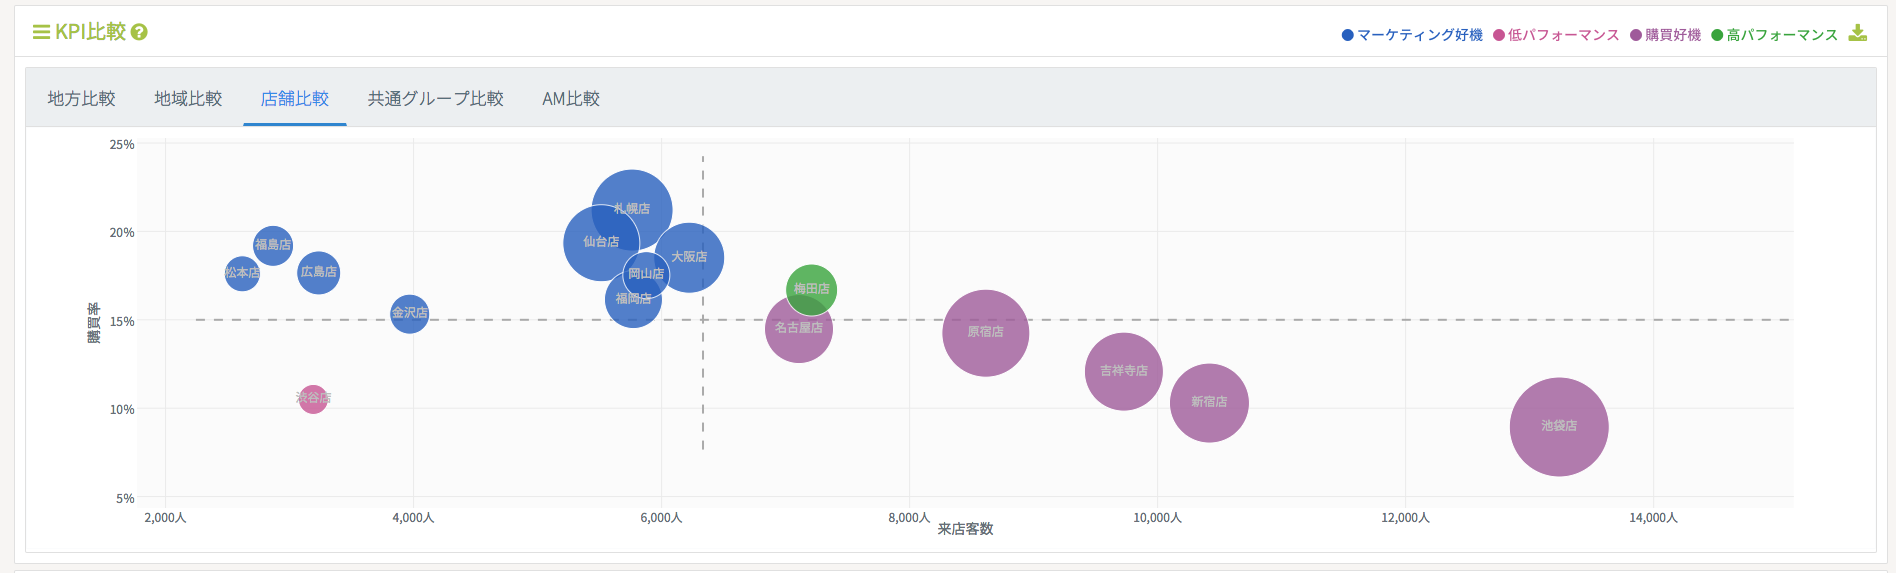This screenshot has width=1896, height=573.
Task: Click the 2,000人 x-axis label
Action: [165, 517]
